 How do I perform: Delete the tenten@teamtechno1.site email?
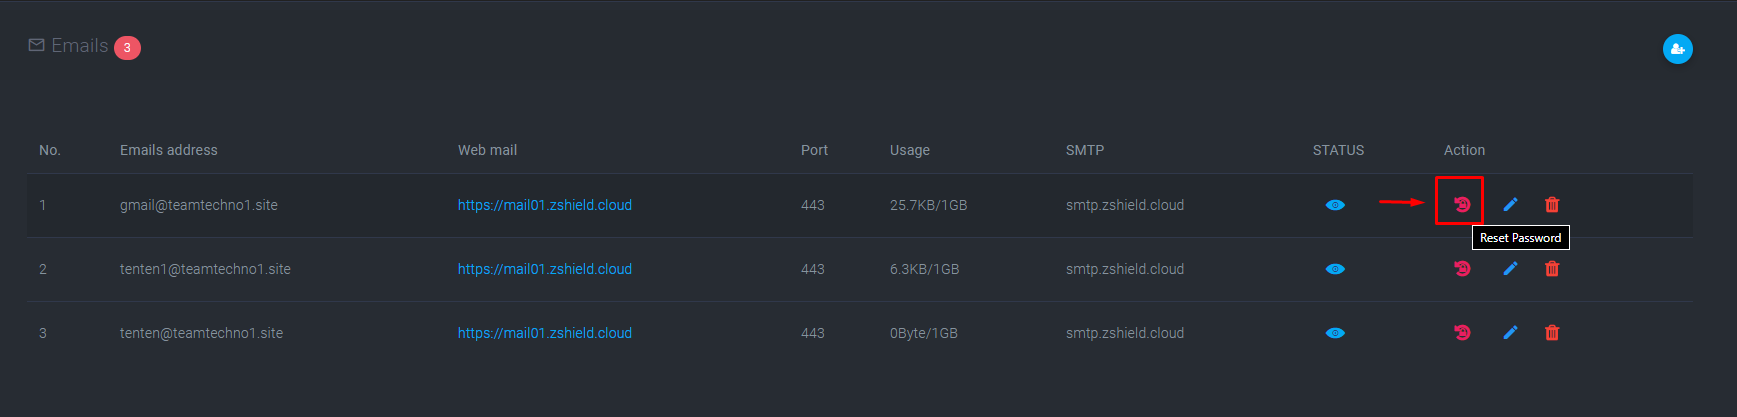pos(1552,332)
